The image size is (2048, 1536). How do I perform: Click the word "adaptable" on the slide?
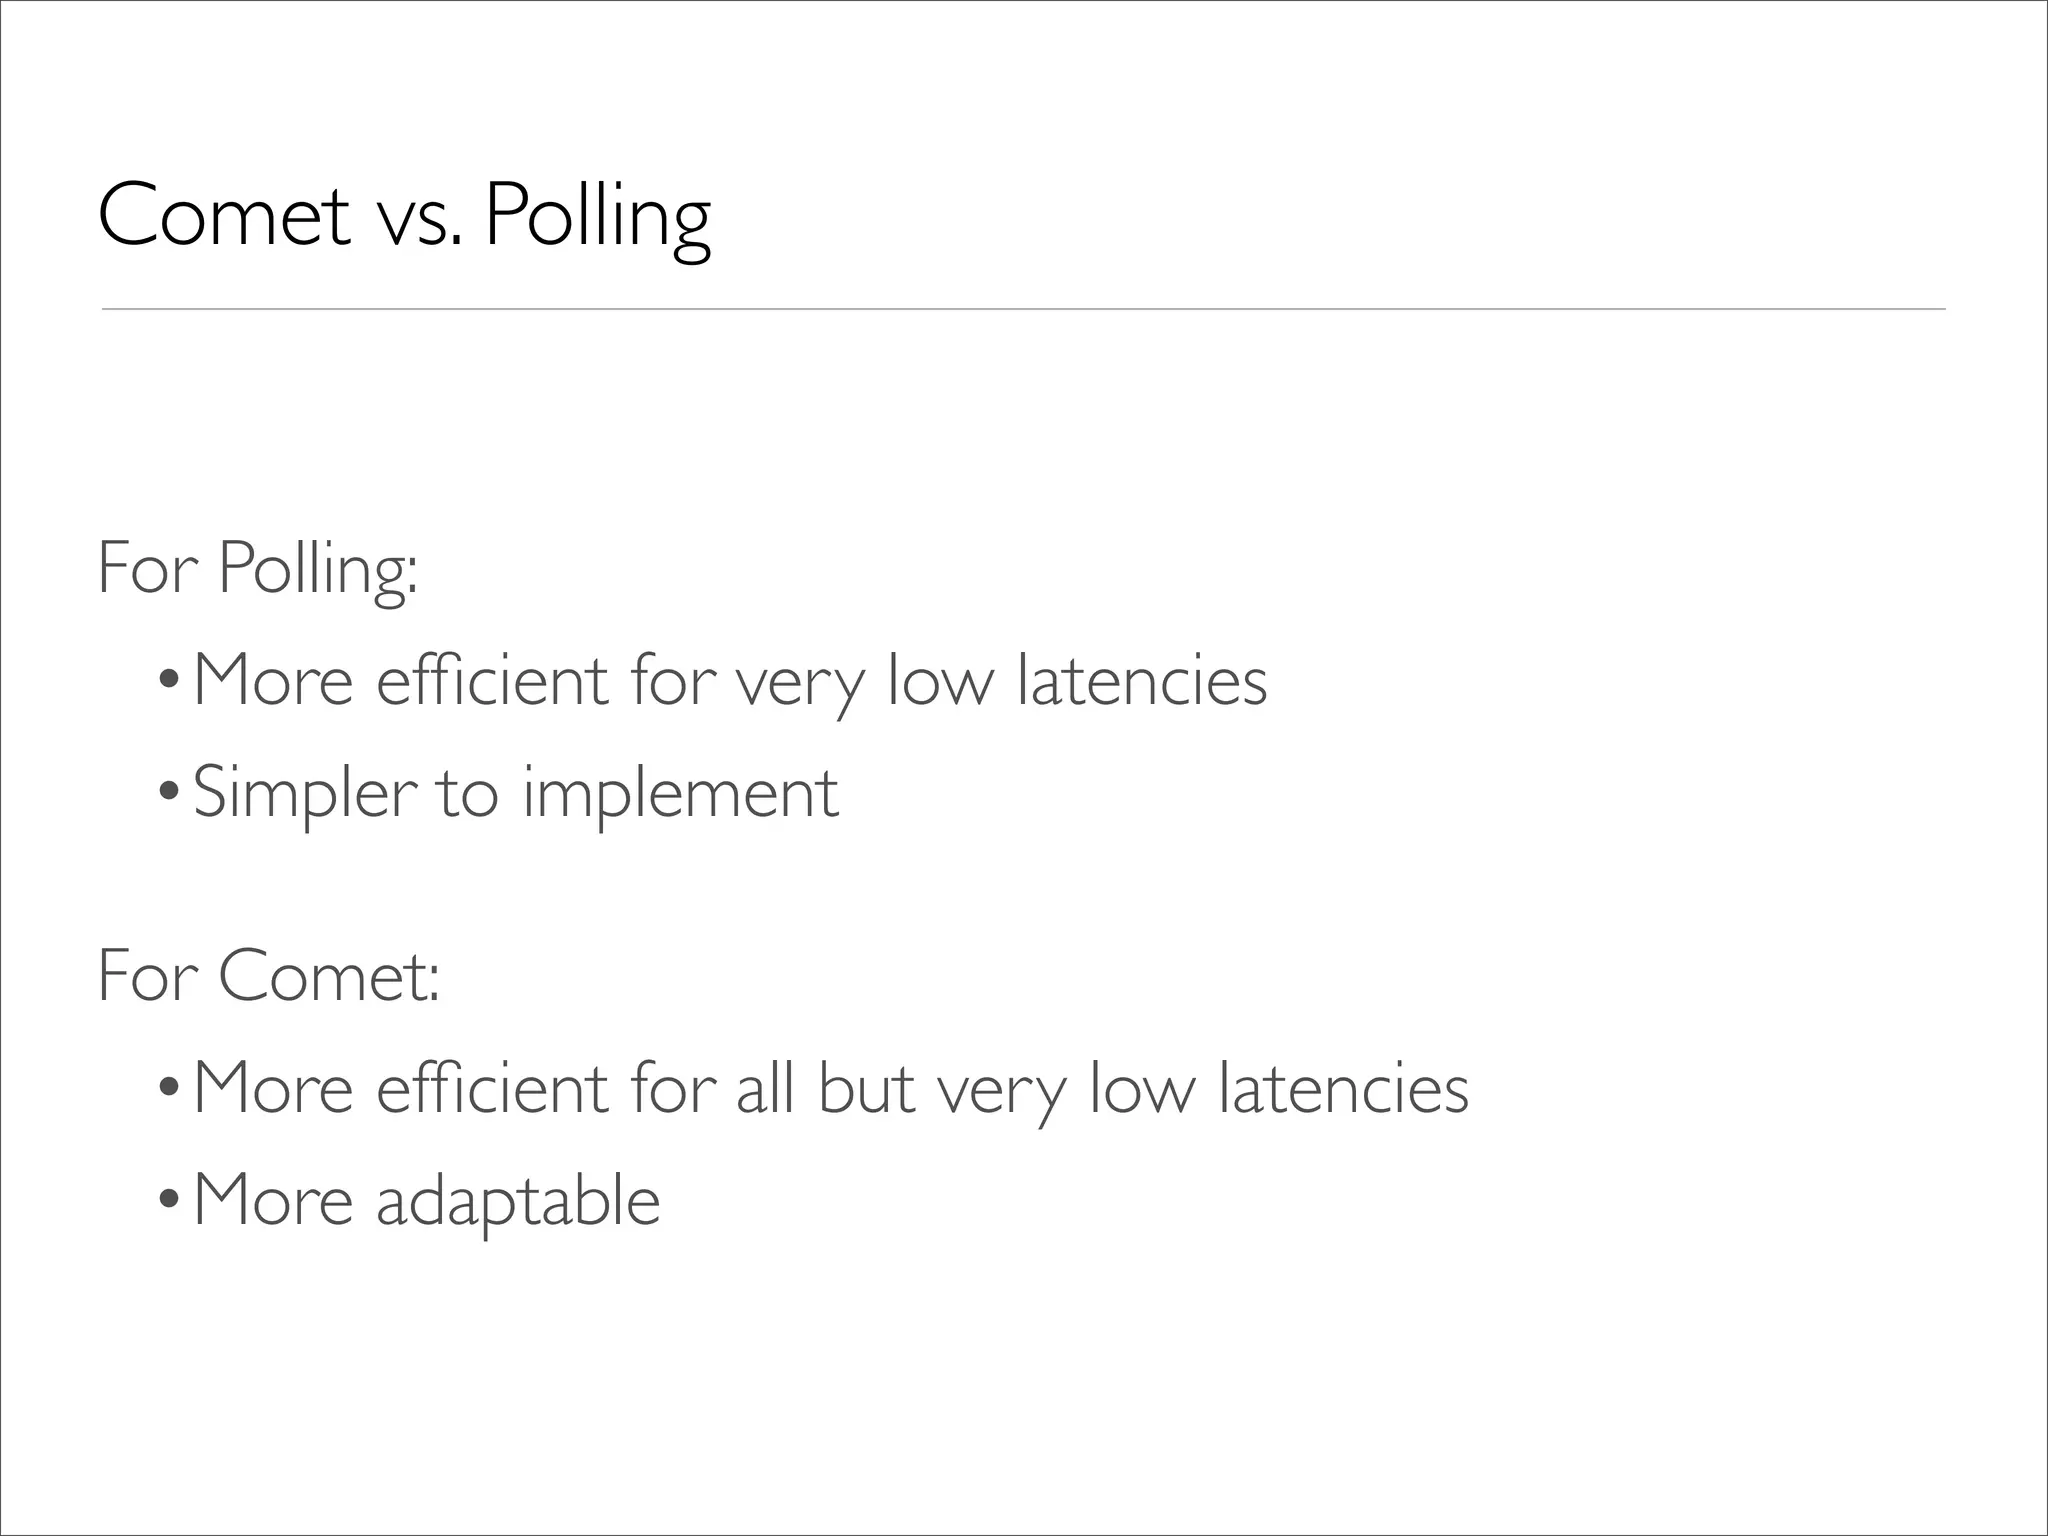click(x=518, y=1201)
